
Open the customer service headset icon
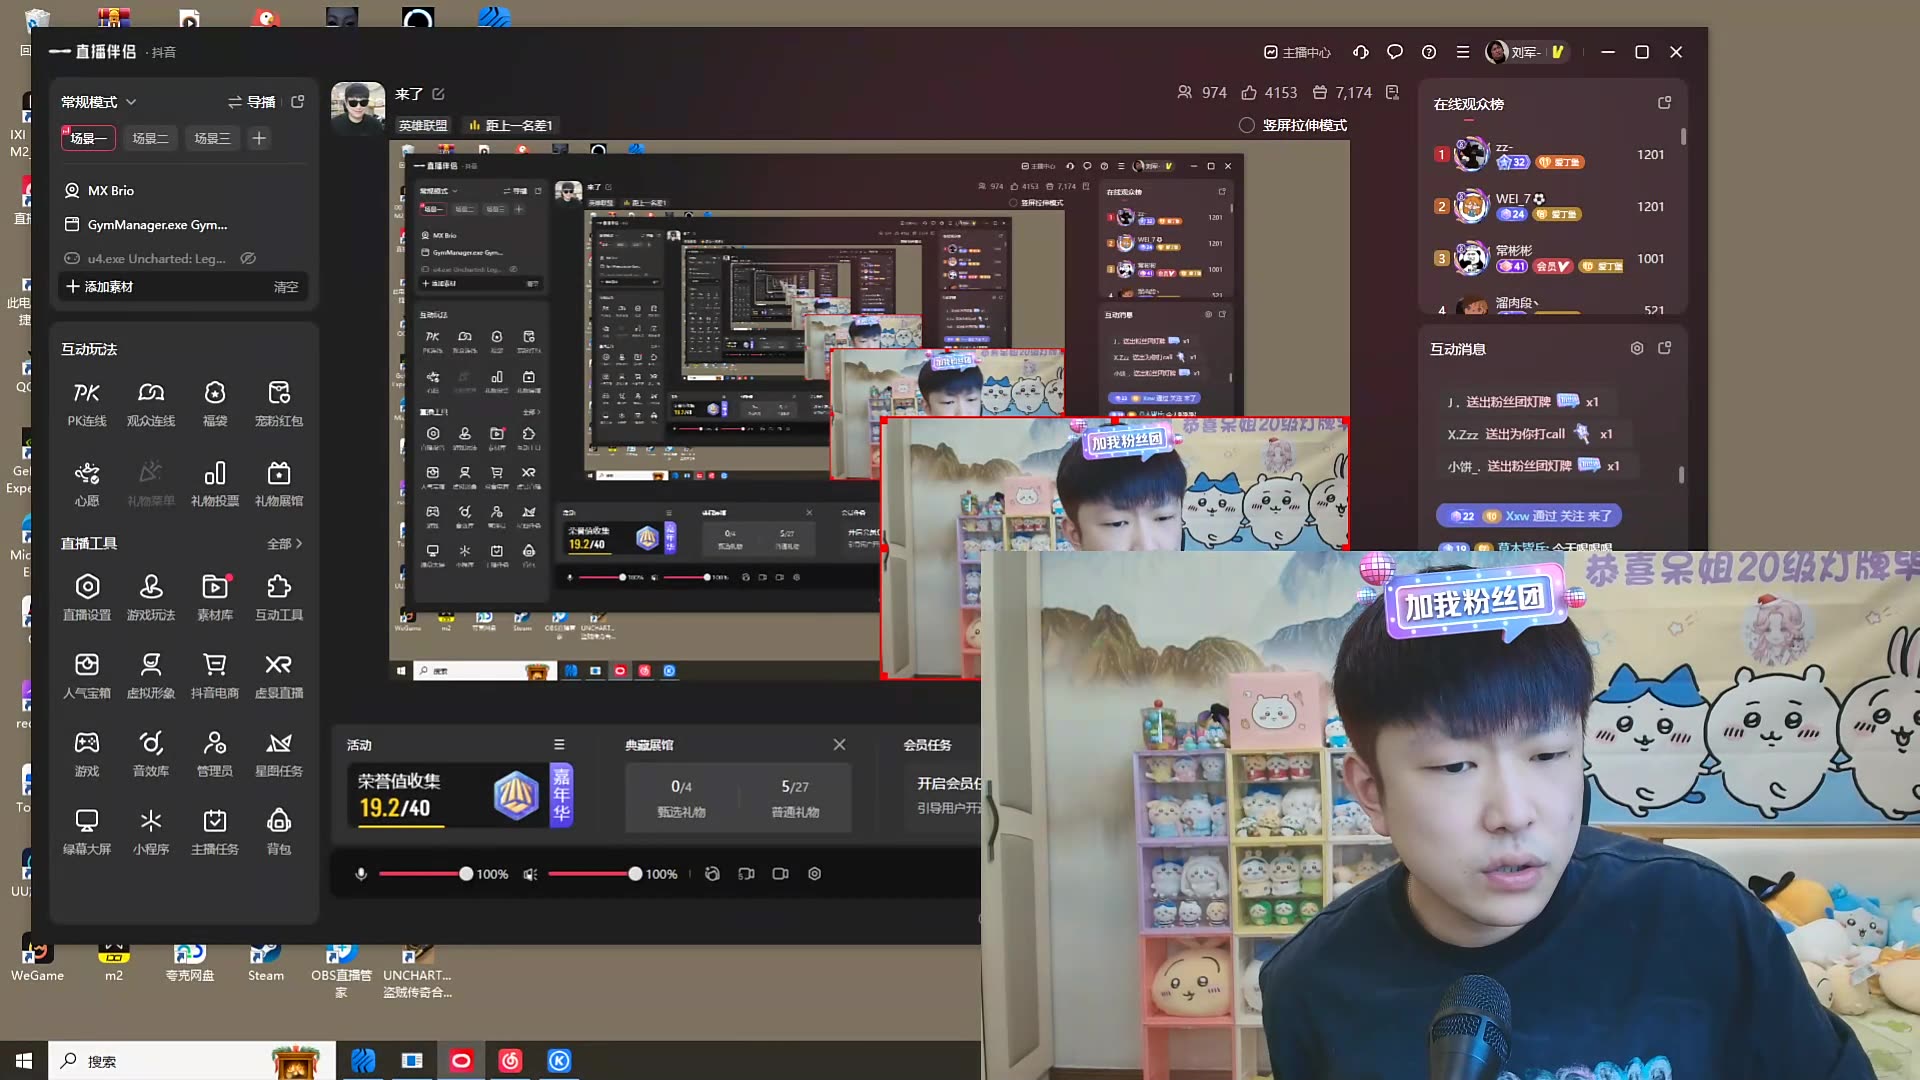[x=1361, y=52]
